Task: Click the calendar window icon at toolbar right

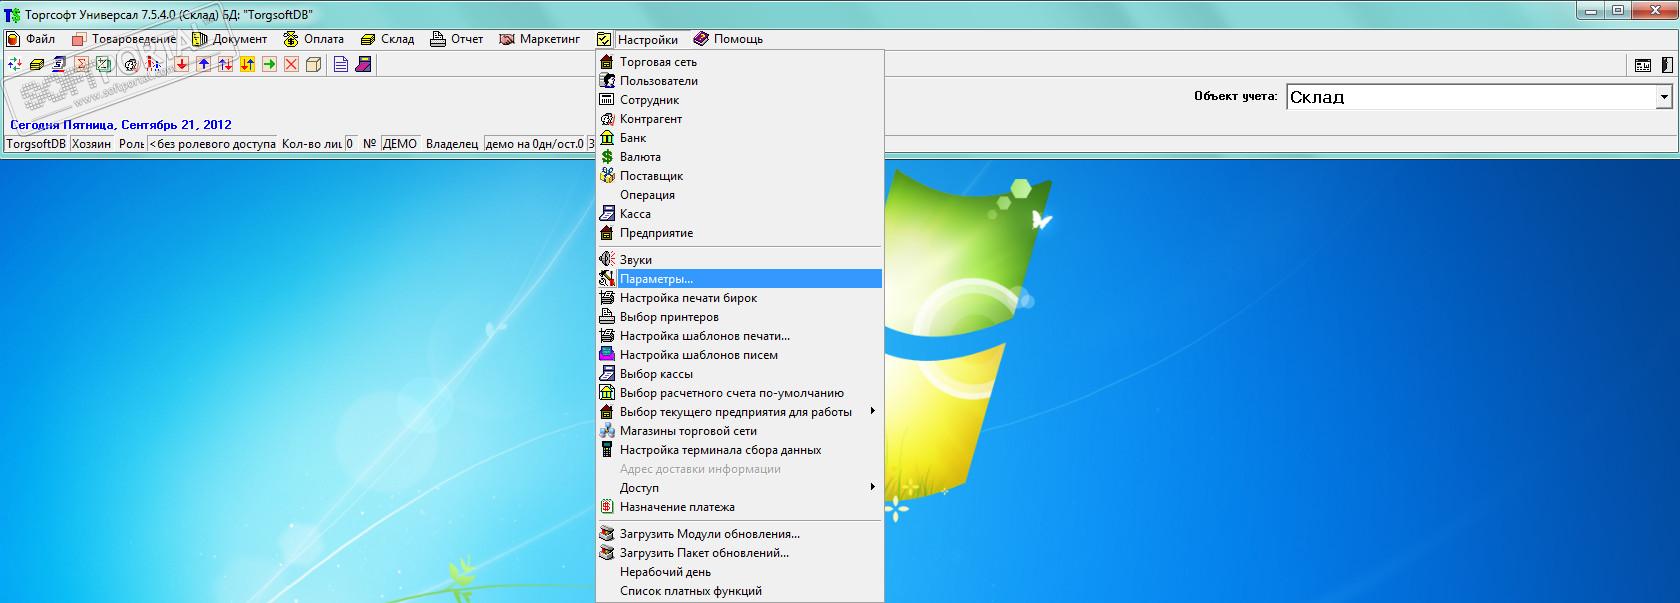Action: coord(1643,65)
